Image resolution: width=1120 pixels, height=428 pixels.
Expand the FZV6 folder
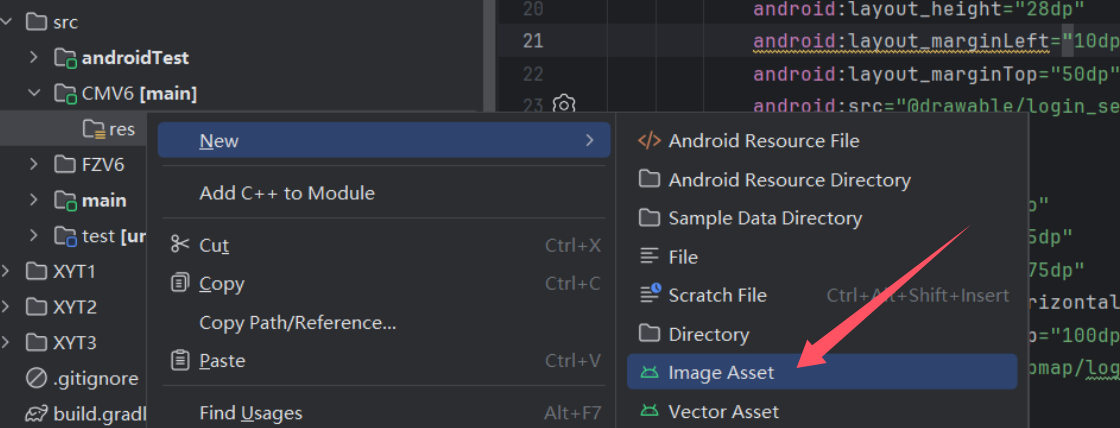(x=35, y=164)
